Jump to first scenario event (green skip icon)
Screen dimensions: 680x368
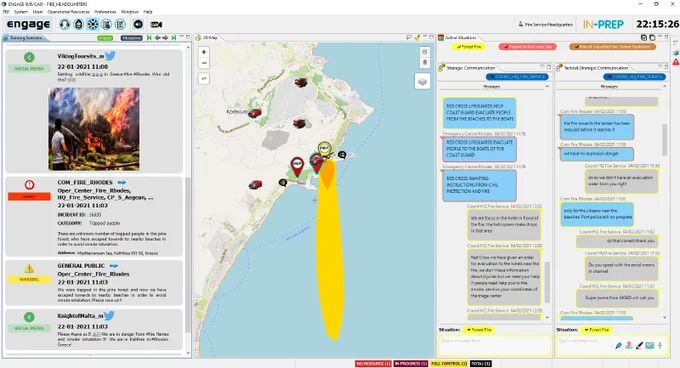[149, 38]
